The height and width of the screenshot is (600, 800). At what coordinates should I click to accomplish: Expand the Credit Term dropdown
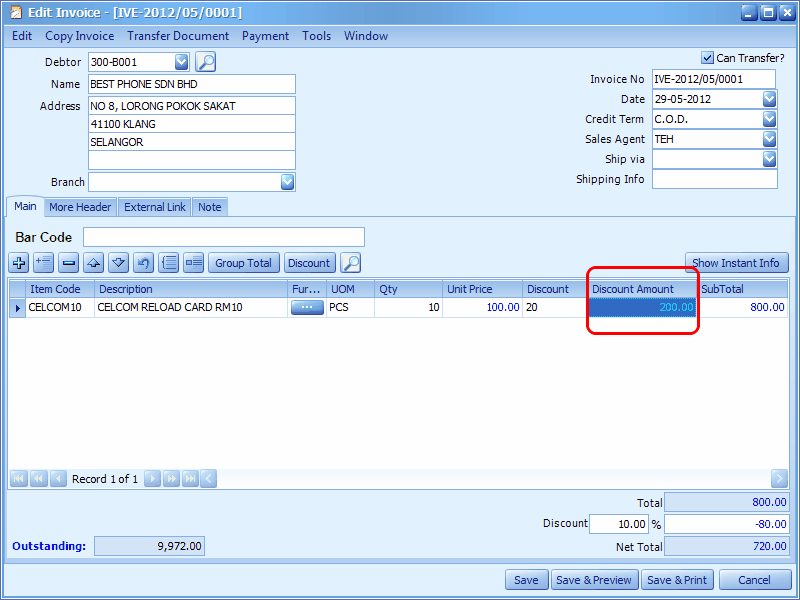pos(769,119)
